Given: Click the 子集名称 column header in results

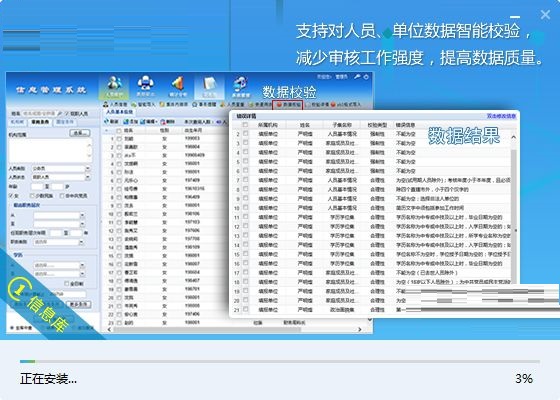Looking at the screenshot, I should (342, 125).
